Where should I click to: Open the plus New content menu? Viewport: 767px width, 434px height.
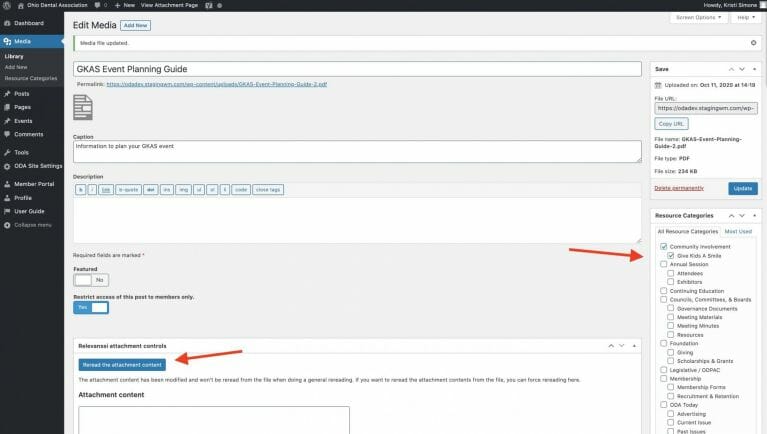125,5
